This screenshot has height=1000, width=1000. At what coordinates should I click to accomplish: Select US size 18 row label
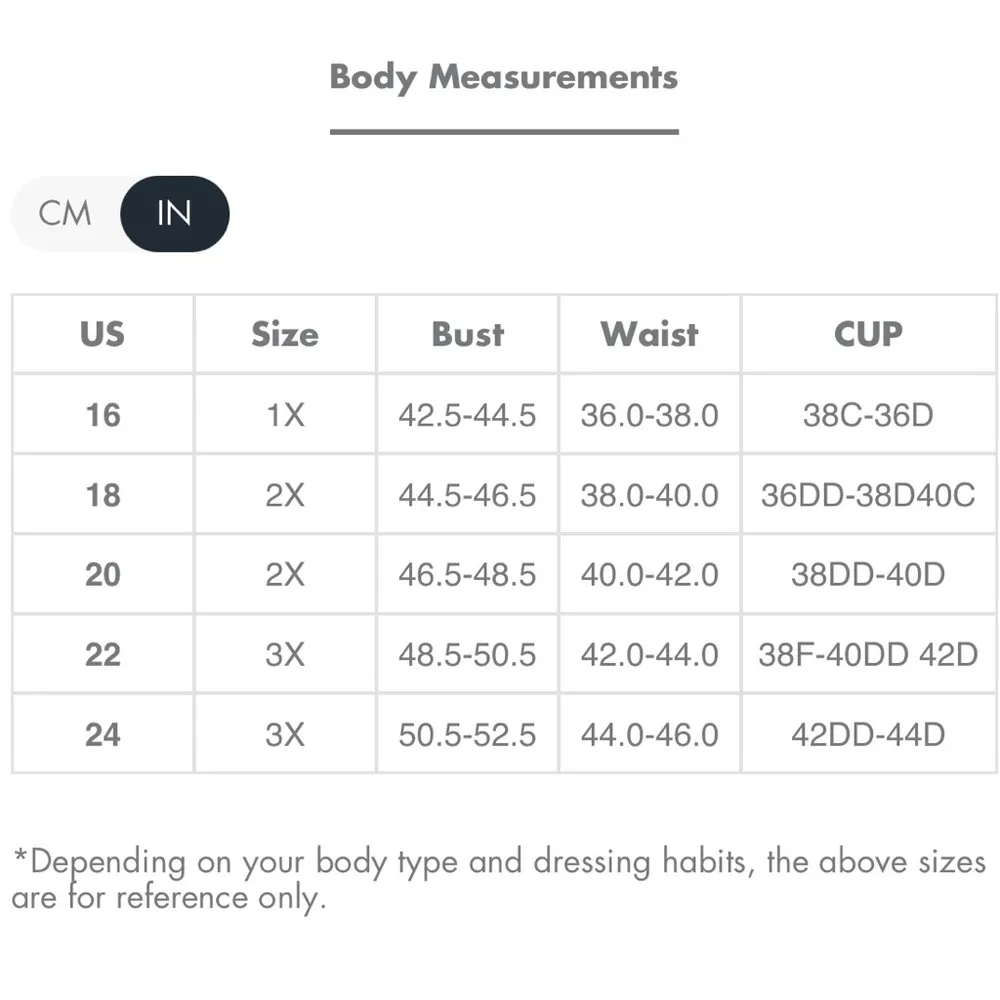click(x=102, y=494)
